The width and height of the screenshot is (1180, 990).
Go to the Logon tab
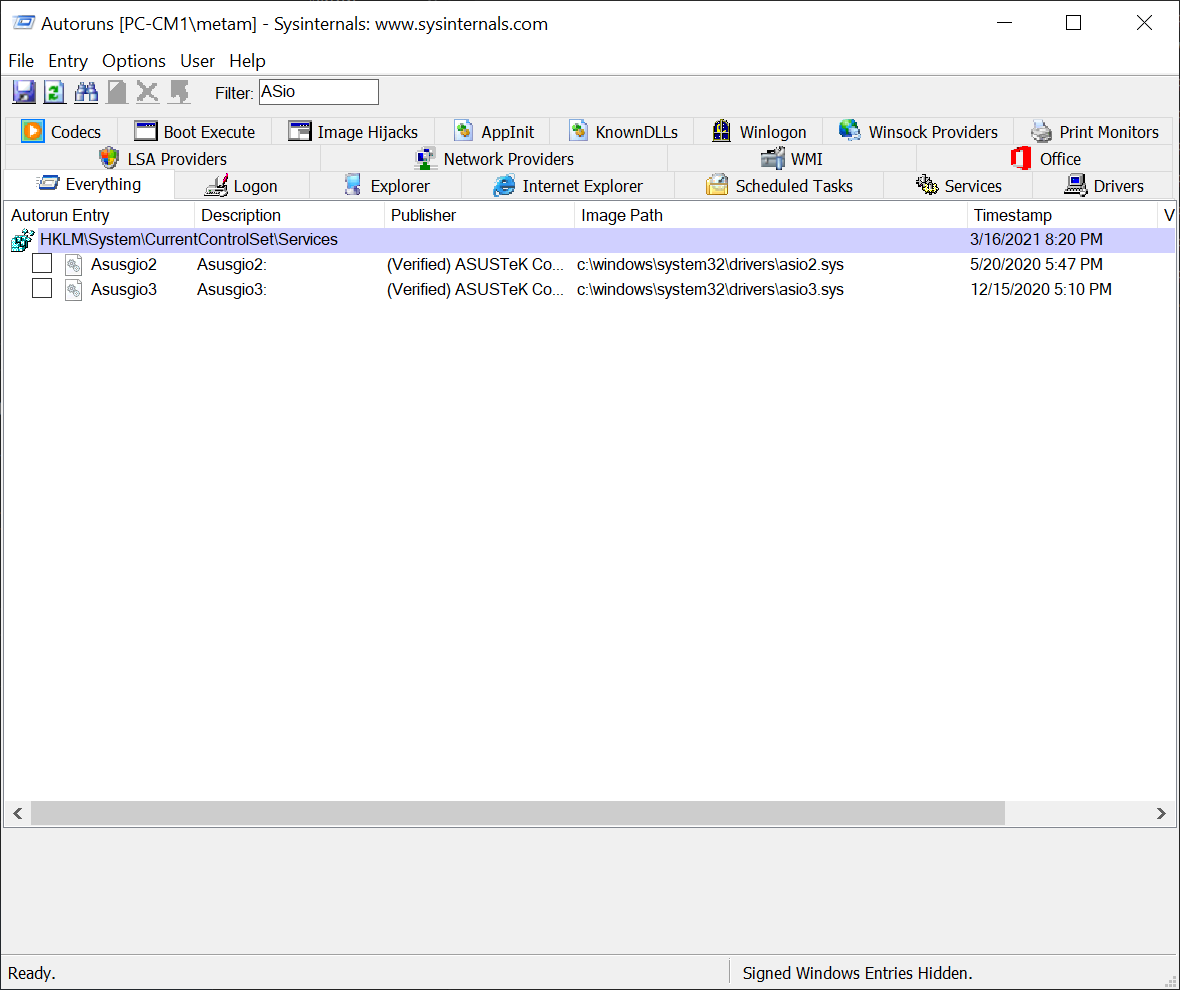pyautogui.click(x=242, y=186)
